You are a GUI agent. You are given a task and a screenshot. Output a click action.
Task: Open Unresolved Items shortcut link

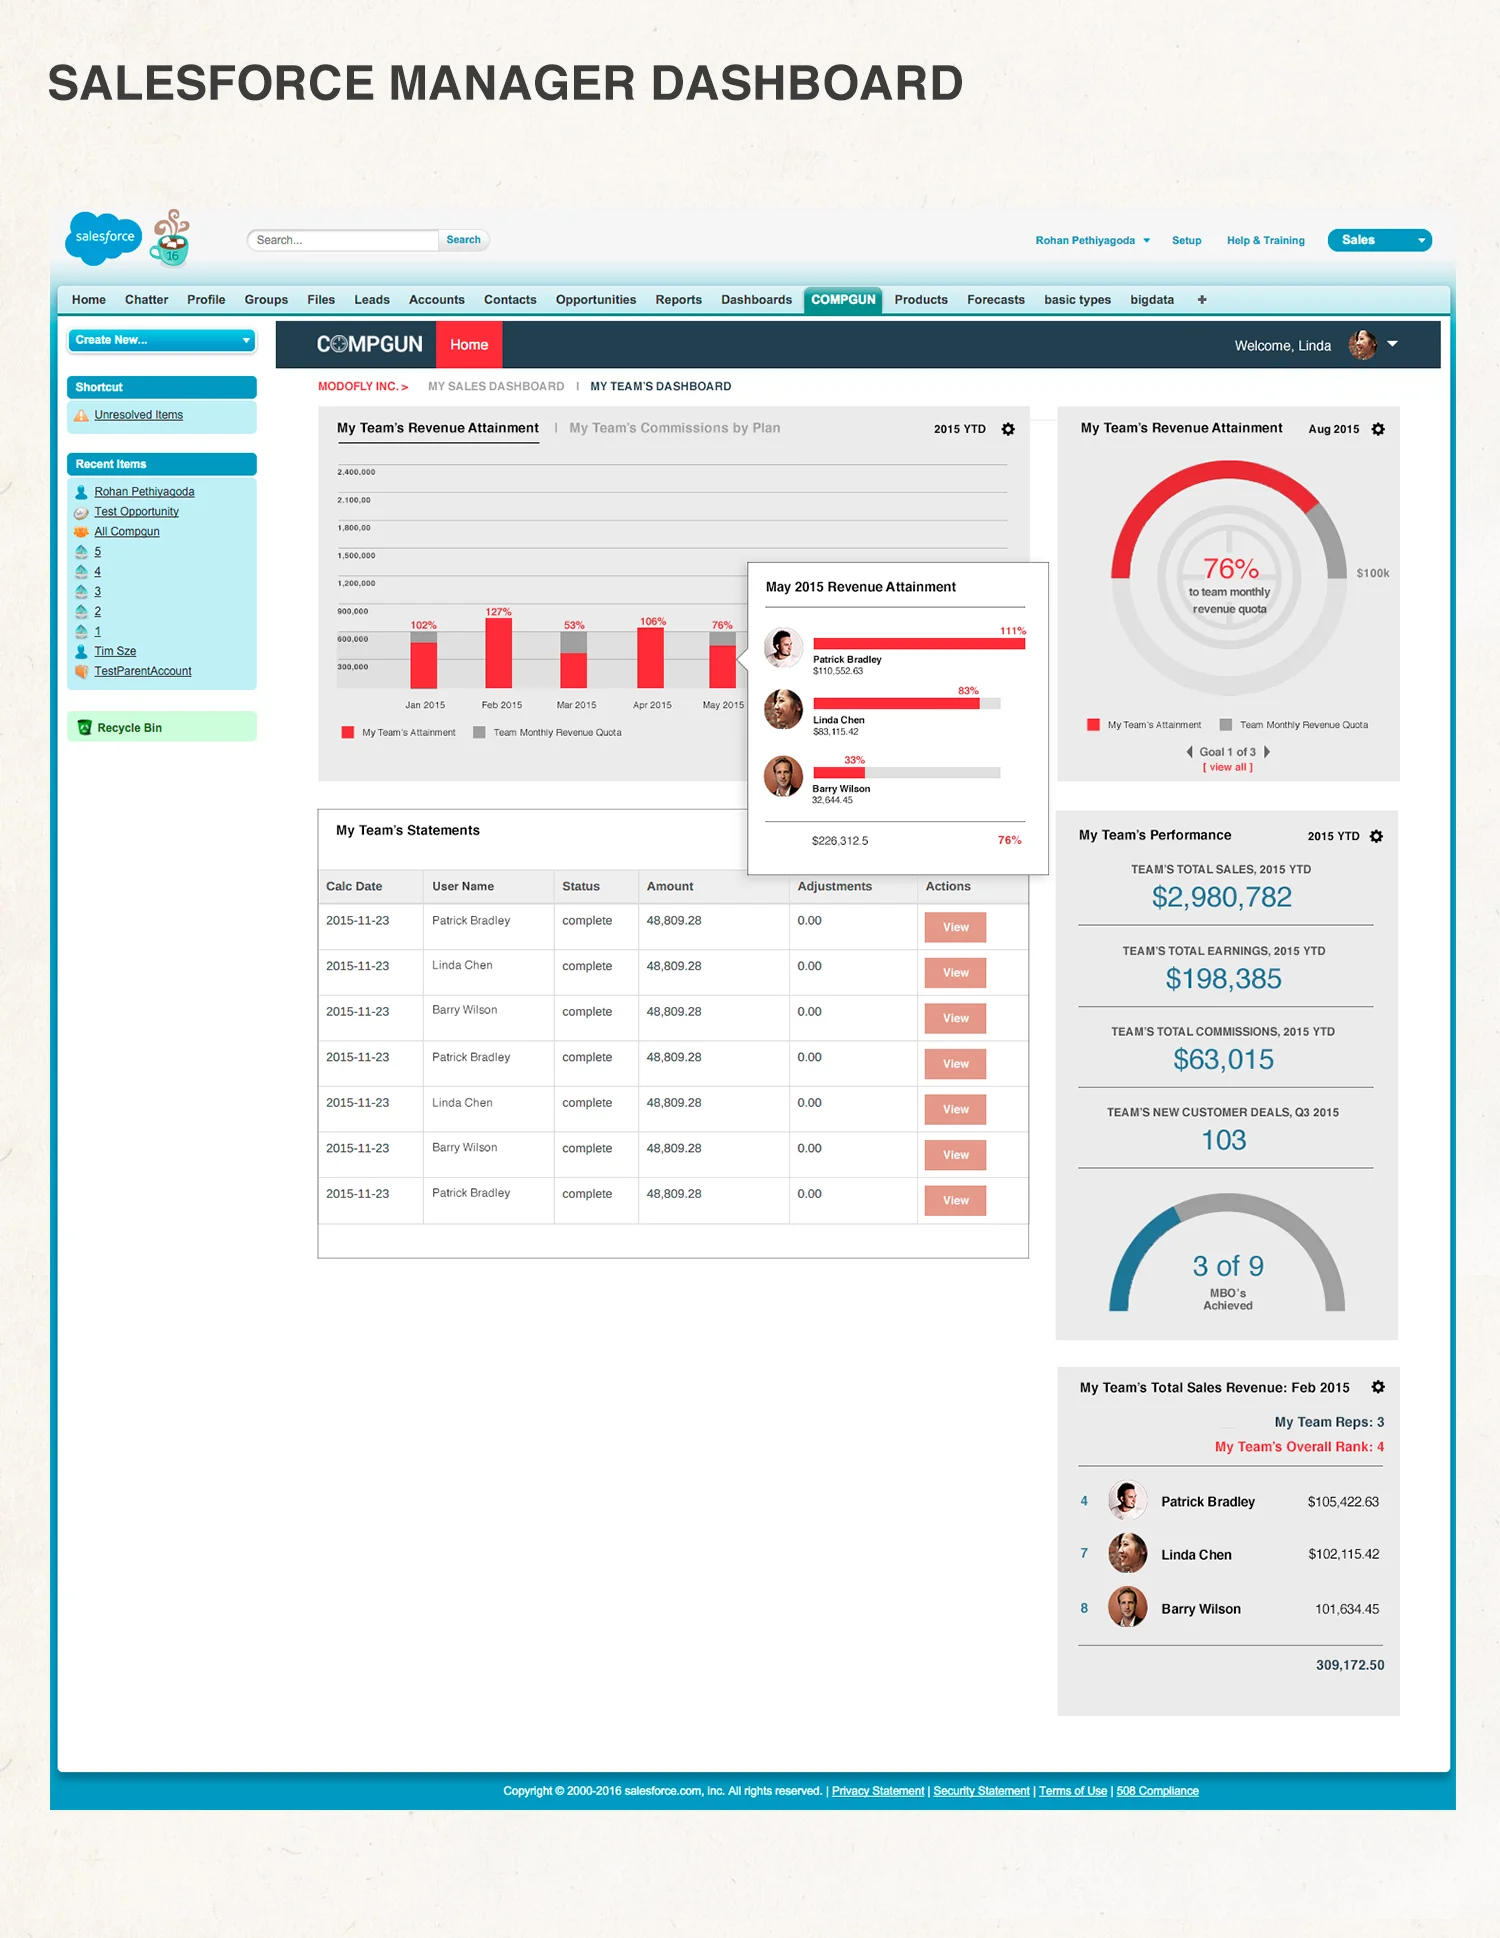139,415
